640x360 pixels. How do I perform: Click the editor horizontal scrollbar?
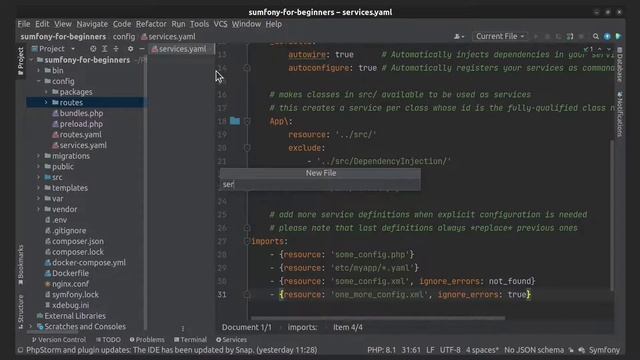(x=378, y=318)
